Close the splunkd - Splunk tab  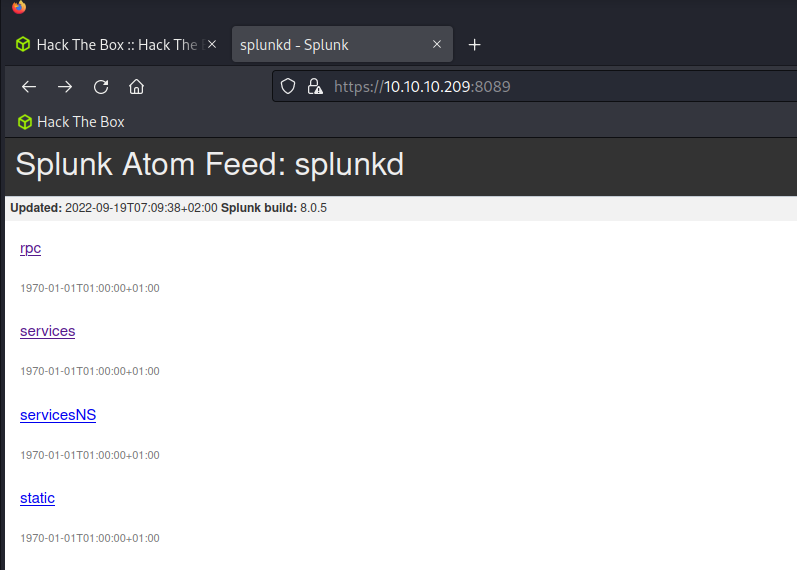(437, 44)
